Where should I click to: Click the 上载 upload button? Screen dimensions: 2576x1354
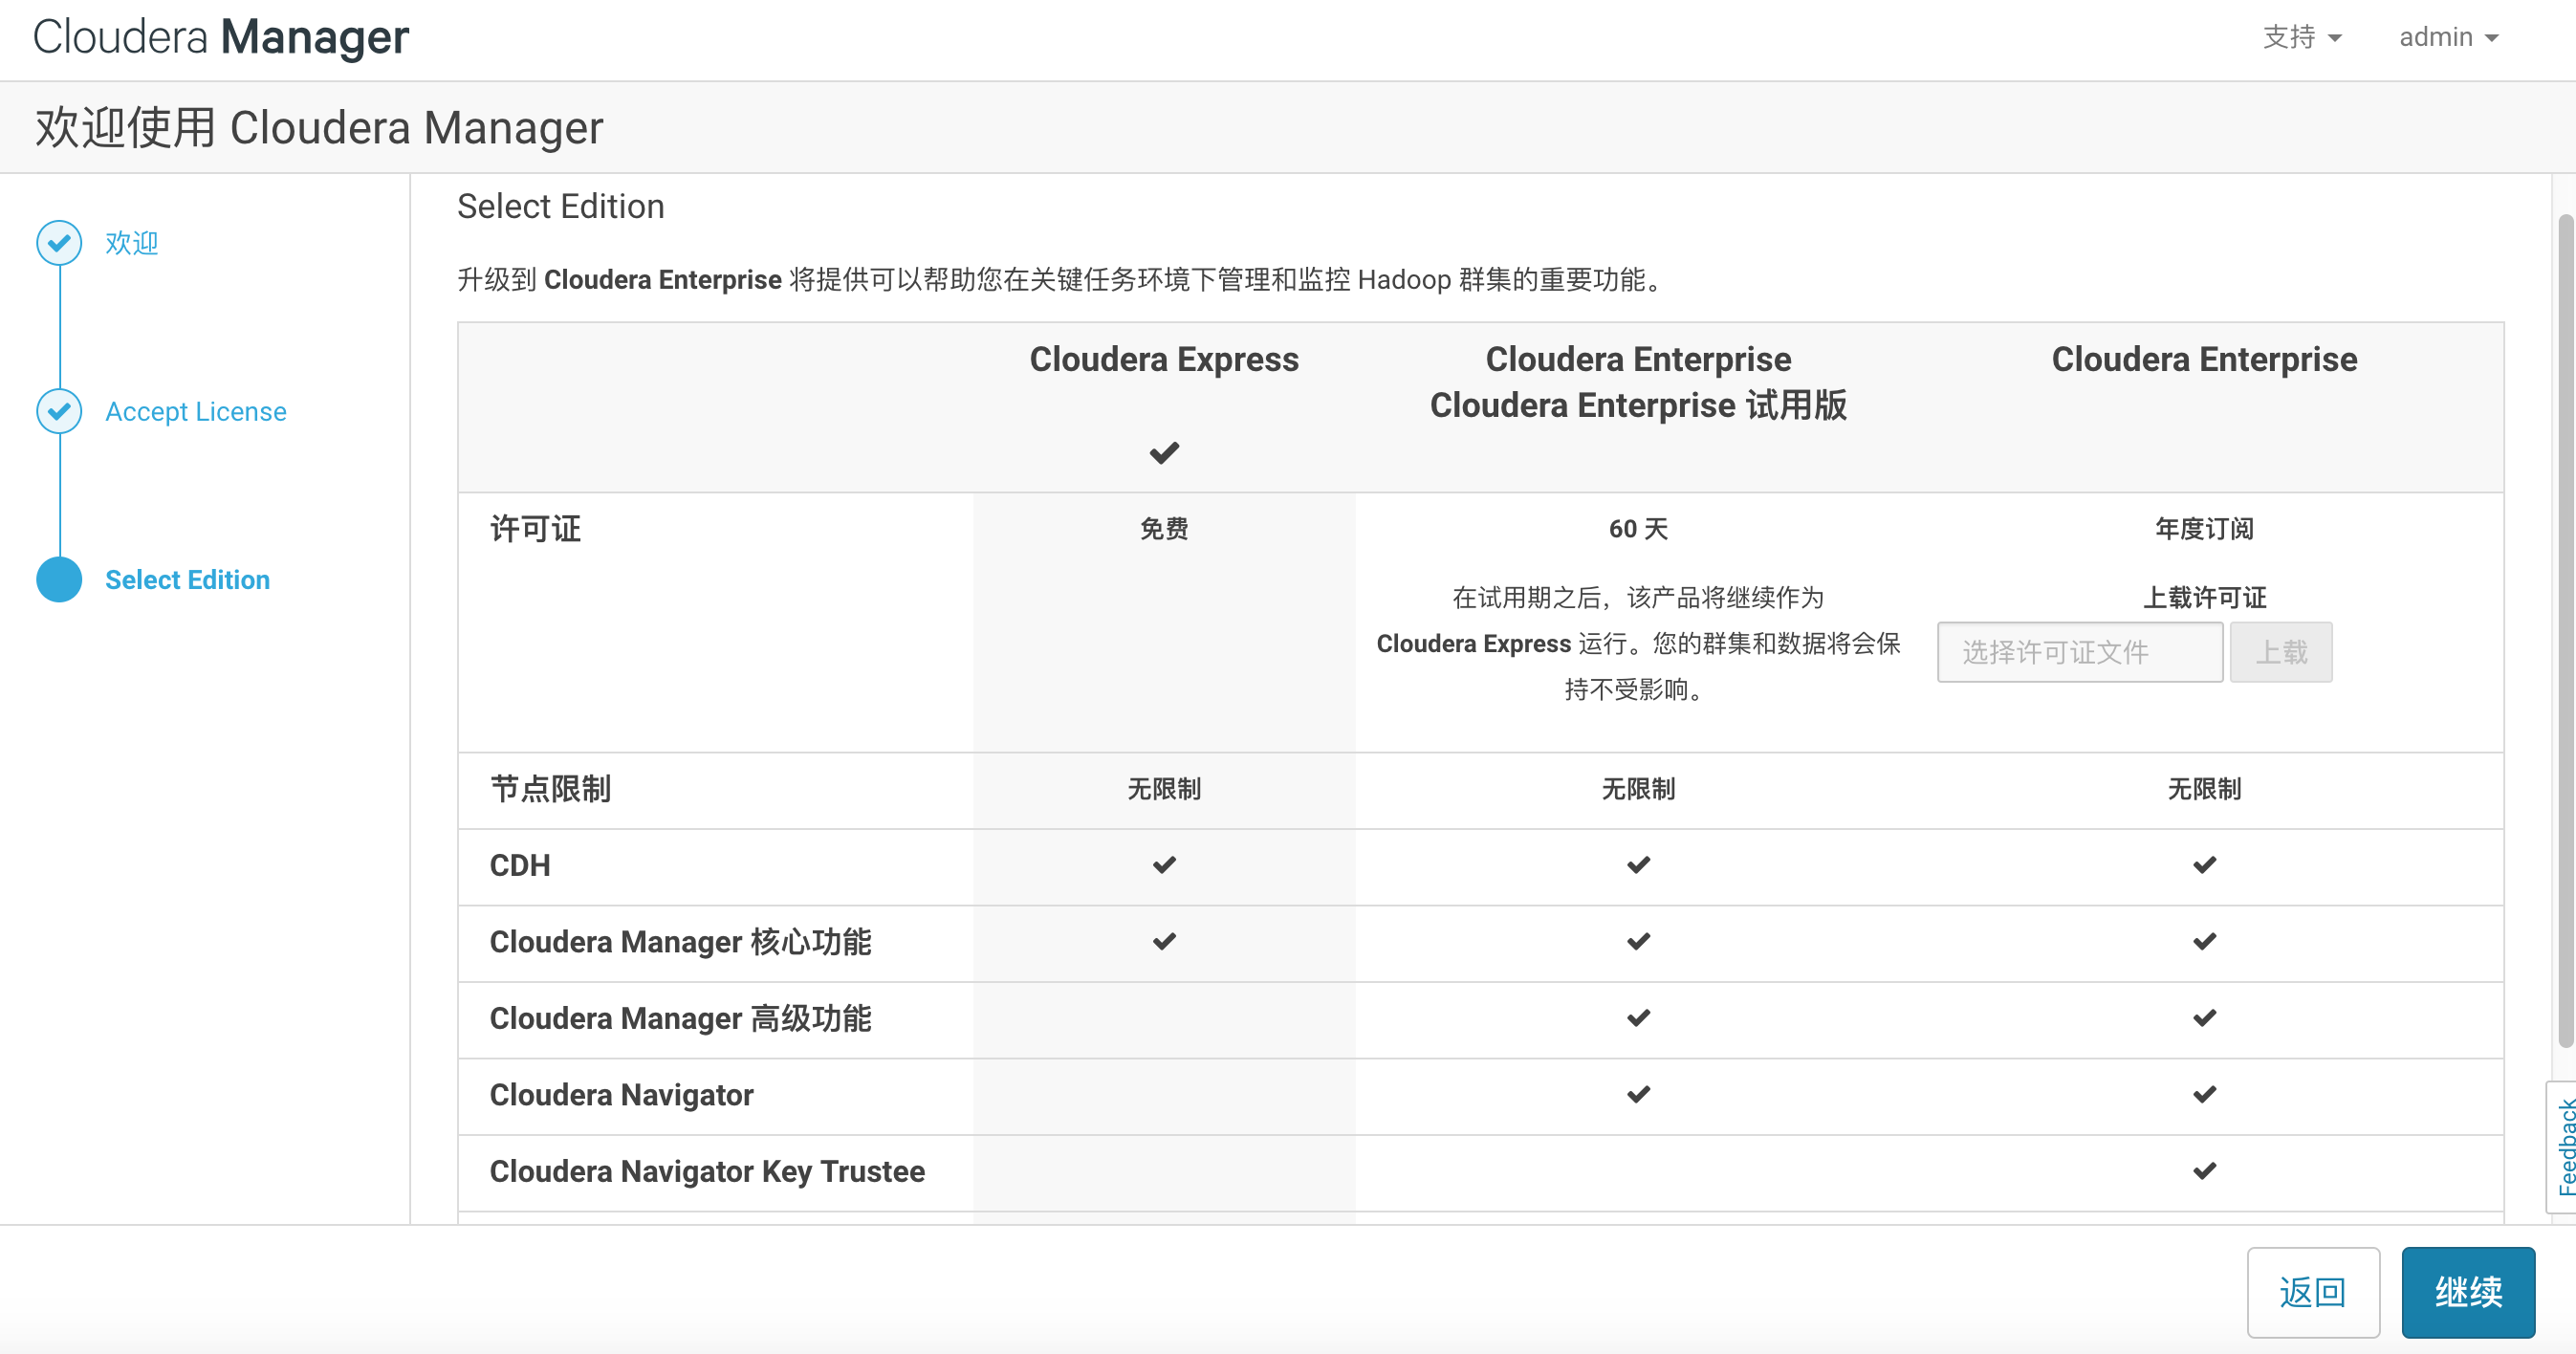(2281, 652)
